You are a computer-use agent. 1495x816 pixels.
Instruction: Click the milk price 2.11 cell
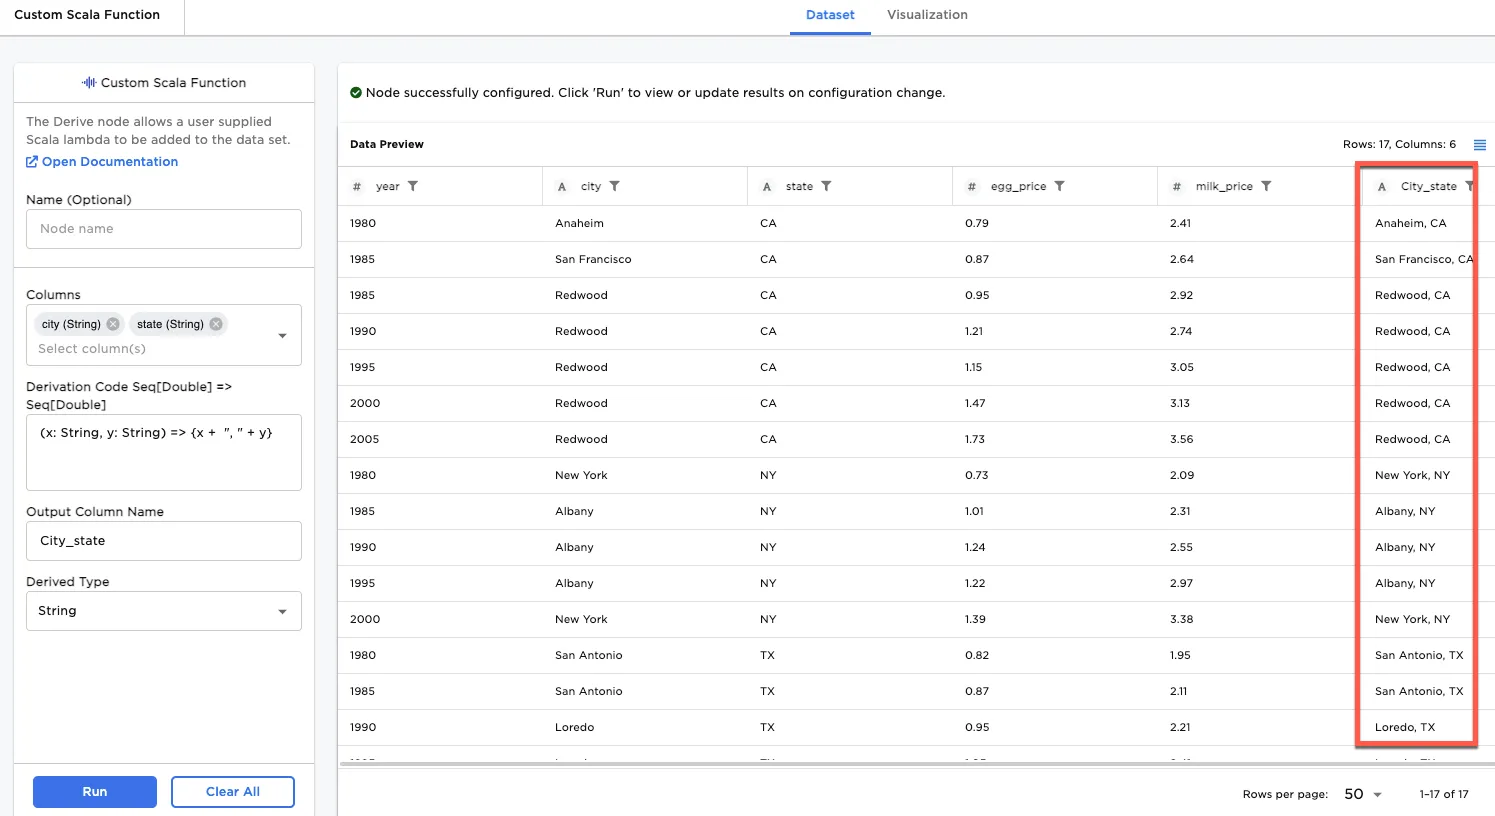[x=1178, y=691]
